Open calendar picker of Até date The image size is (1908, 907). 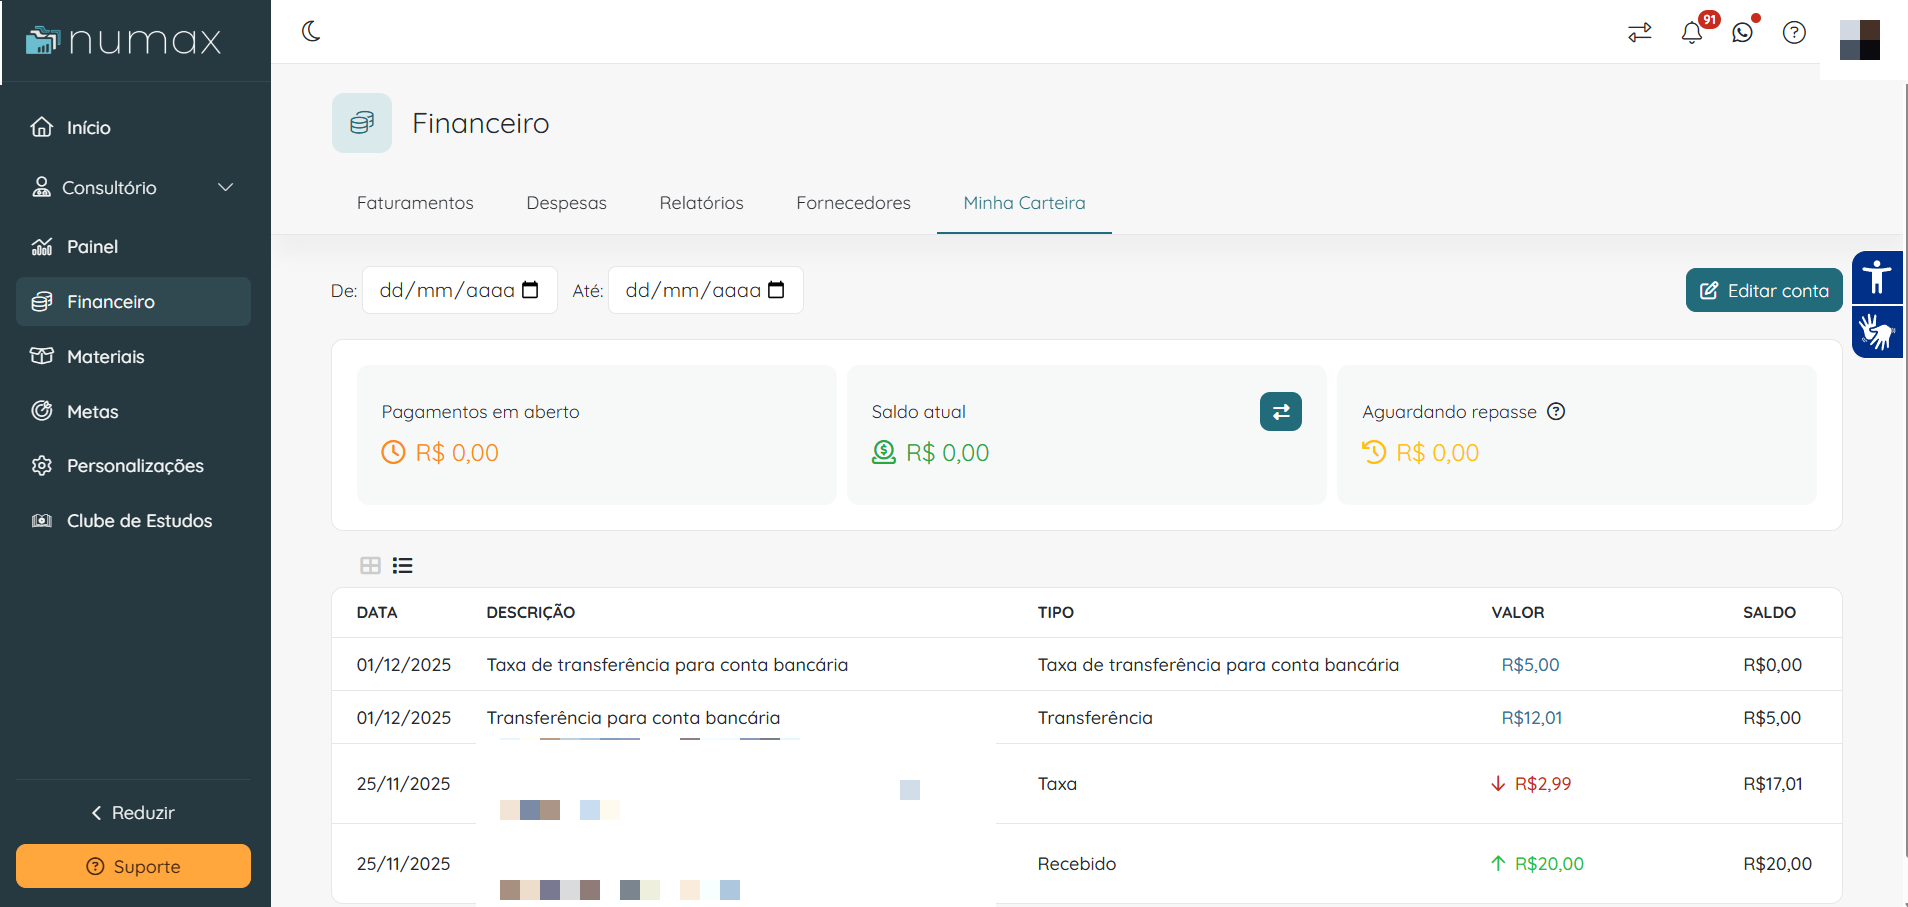coord(777,290)
